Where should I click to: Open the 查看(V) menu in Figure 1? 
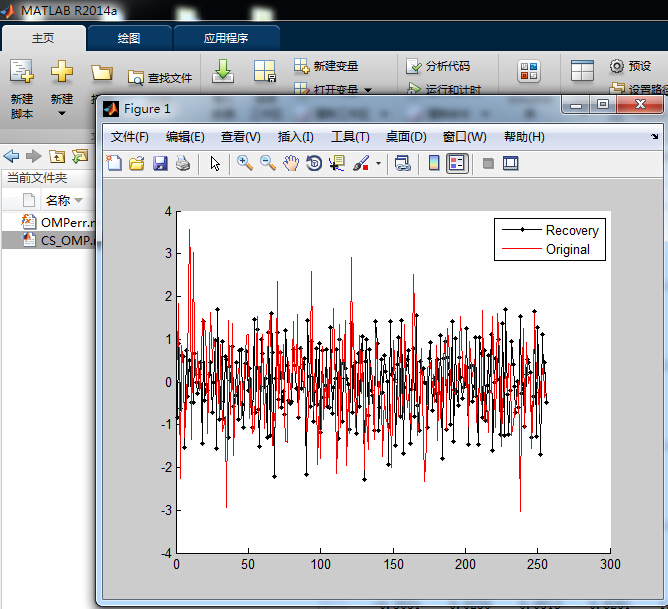(240, 137)
